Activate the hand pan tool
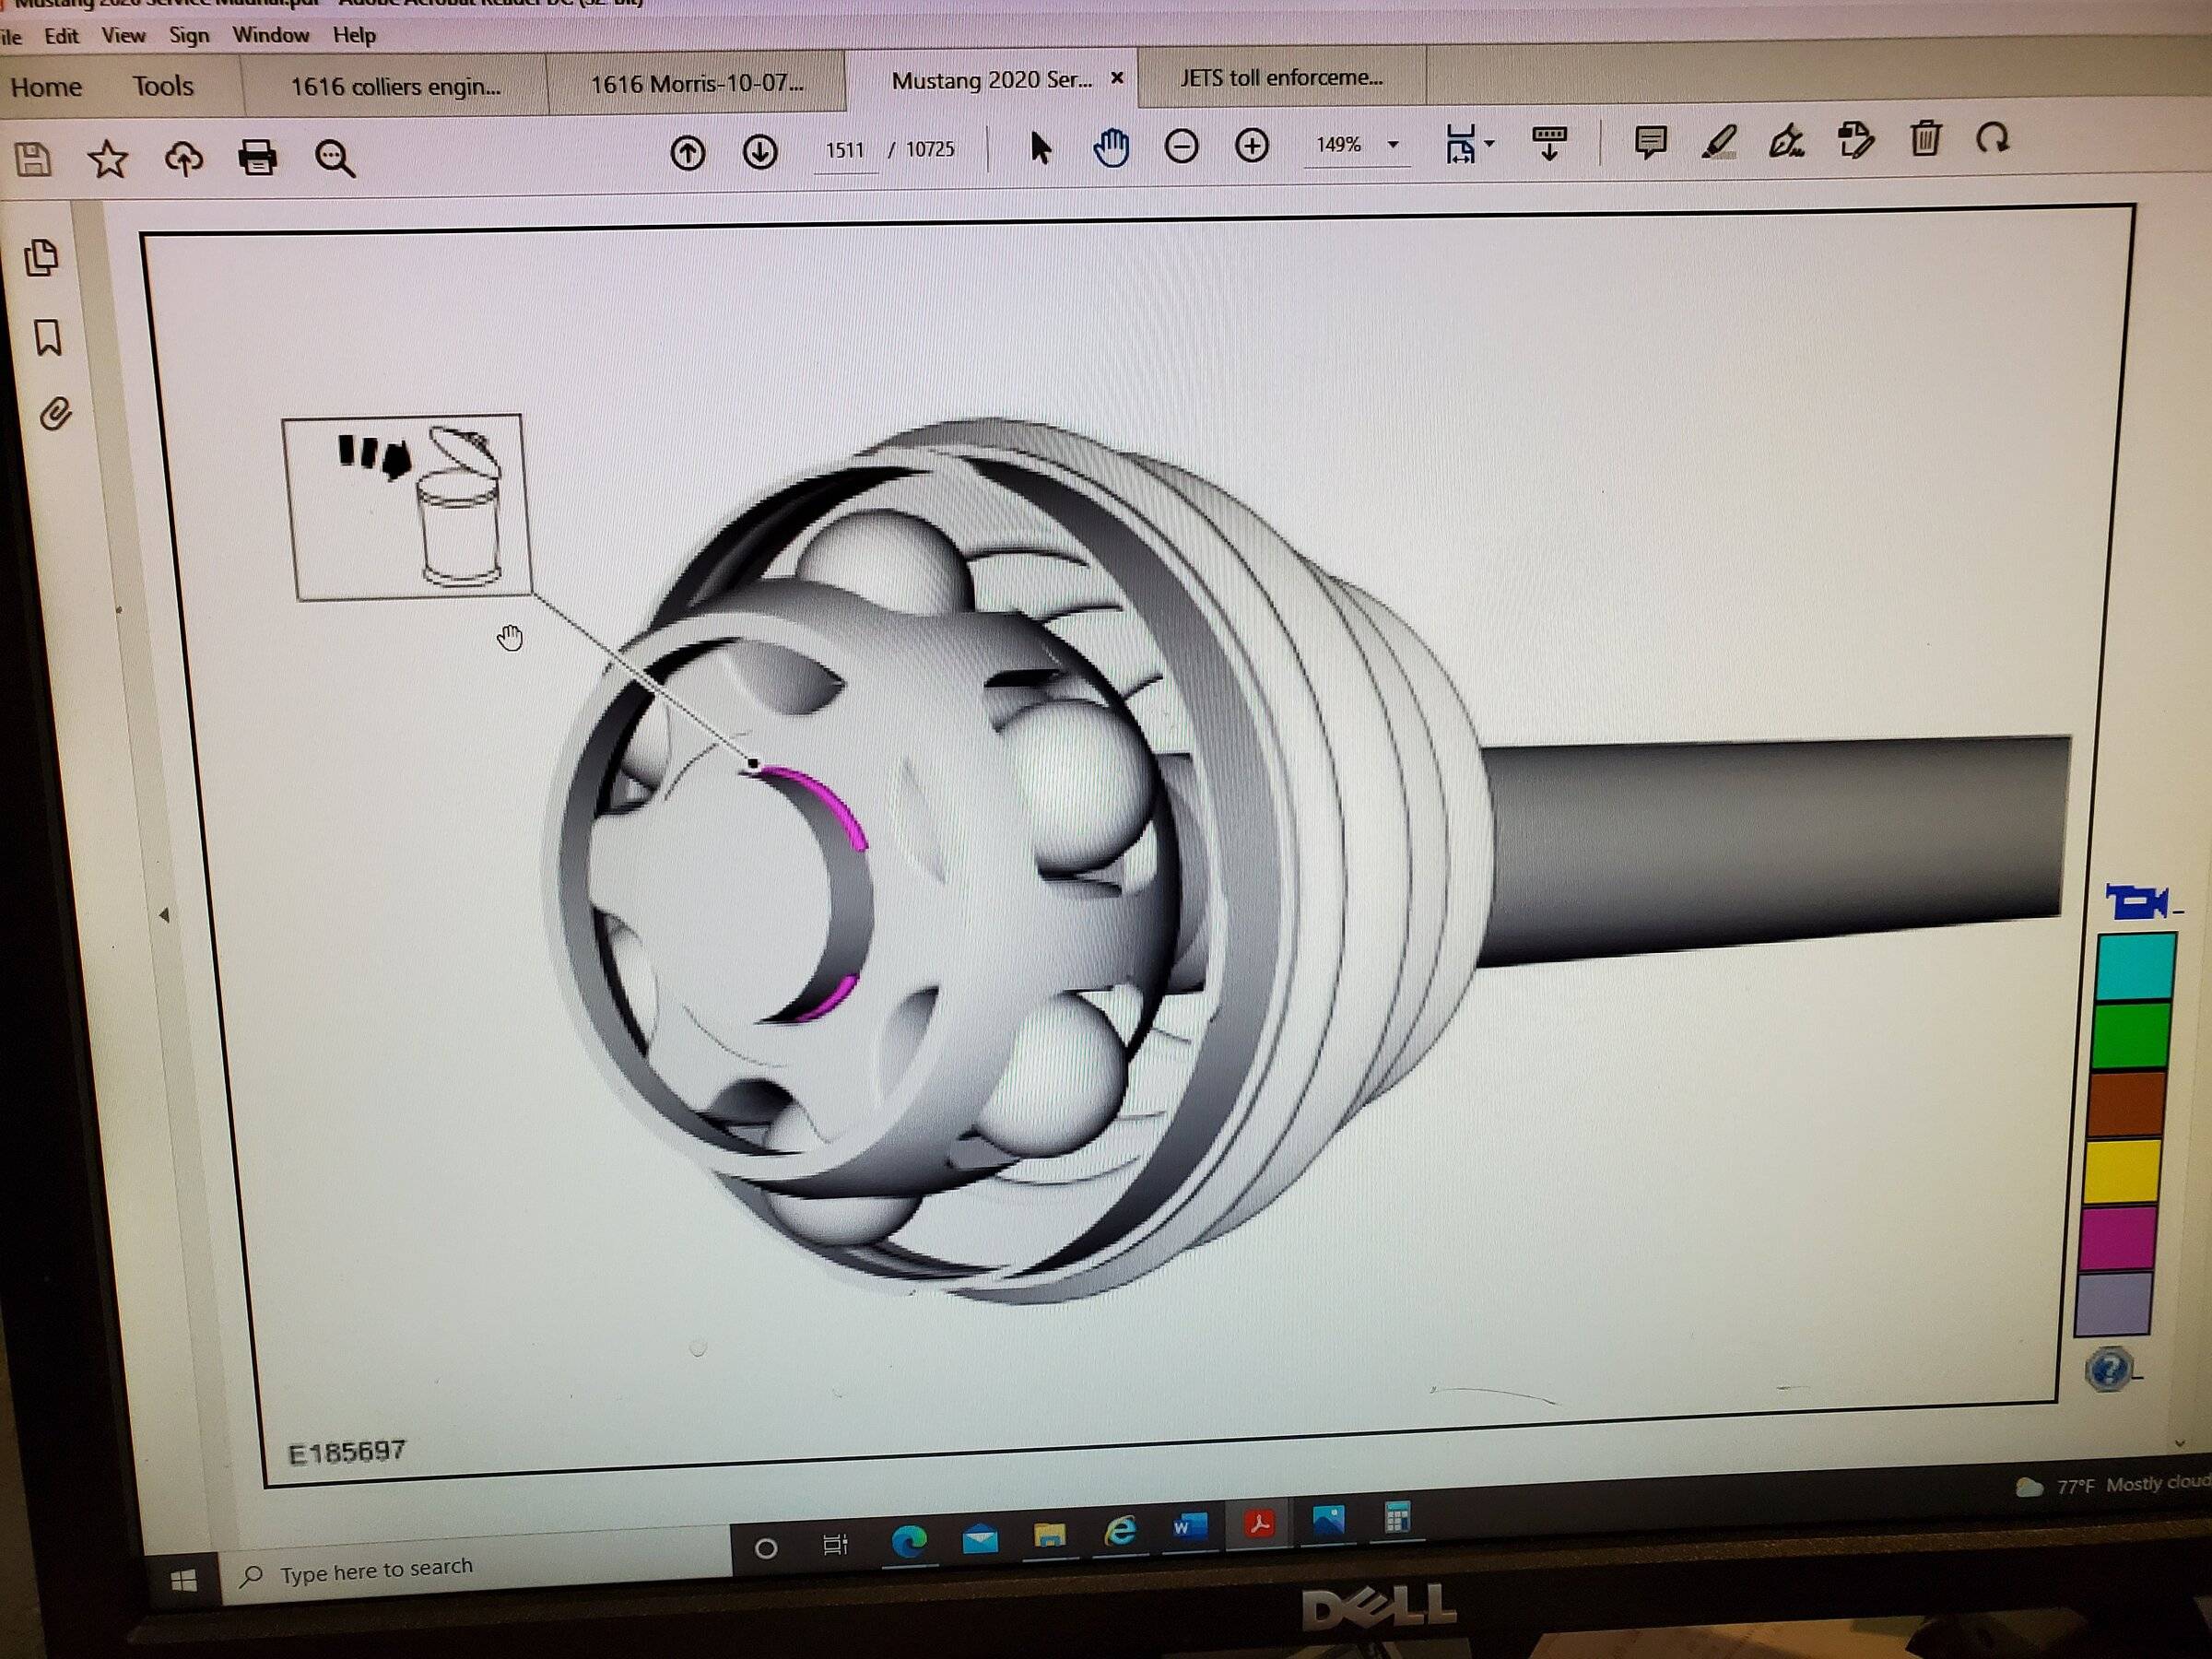Screen dimensions: 2212x1659 [1111, 147]
